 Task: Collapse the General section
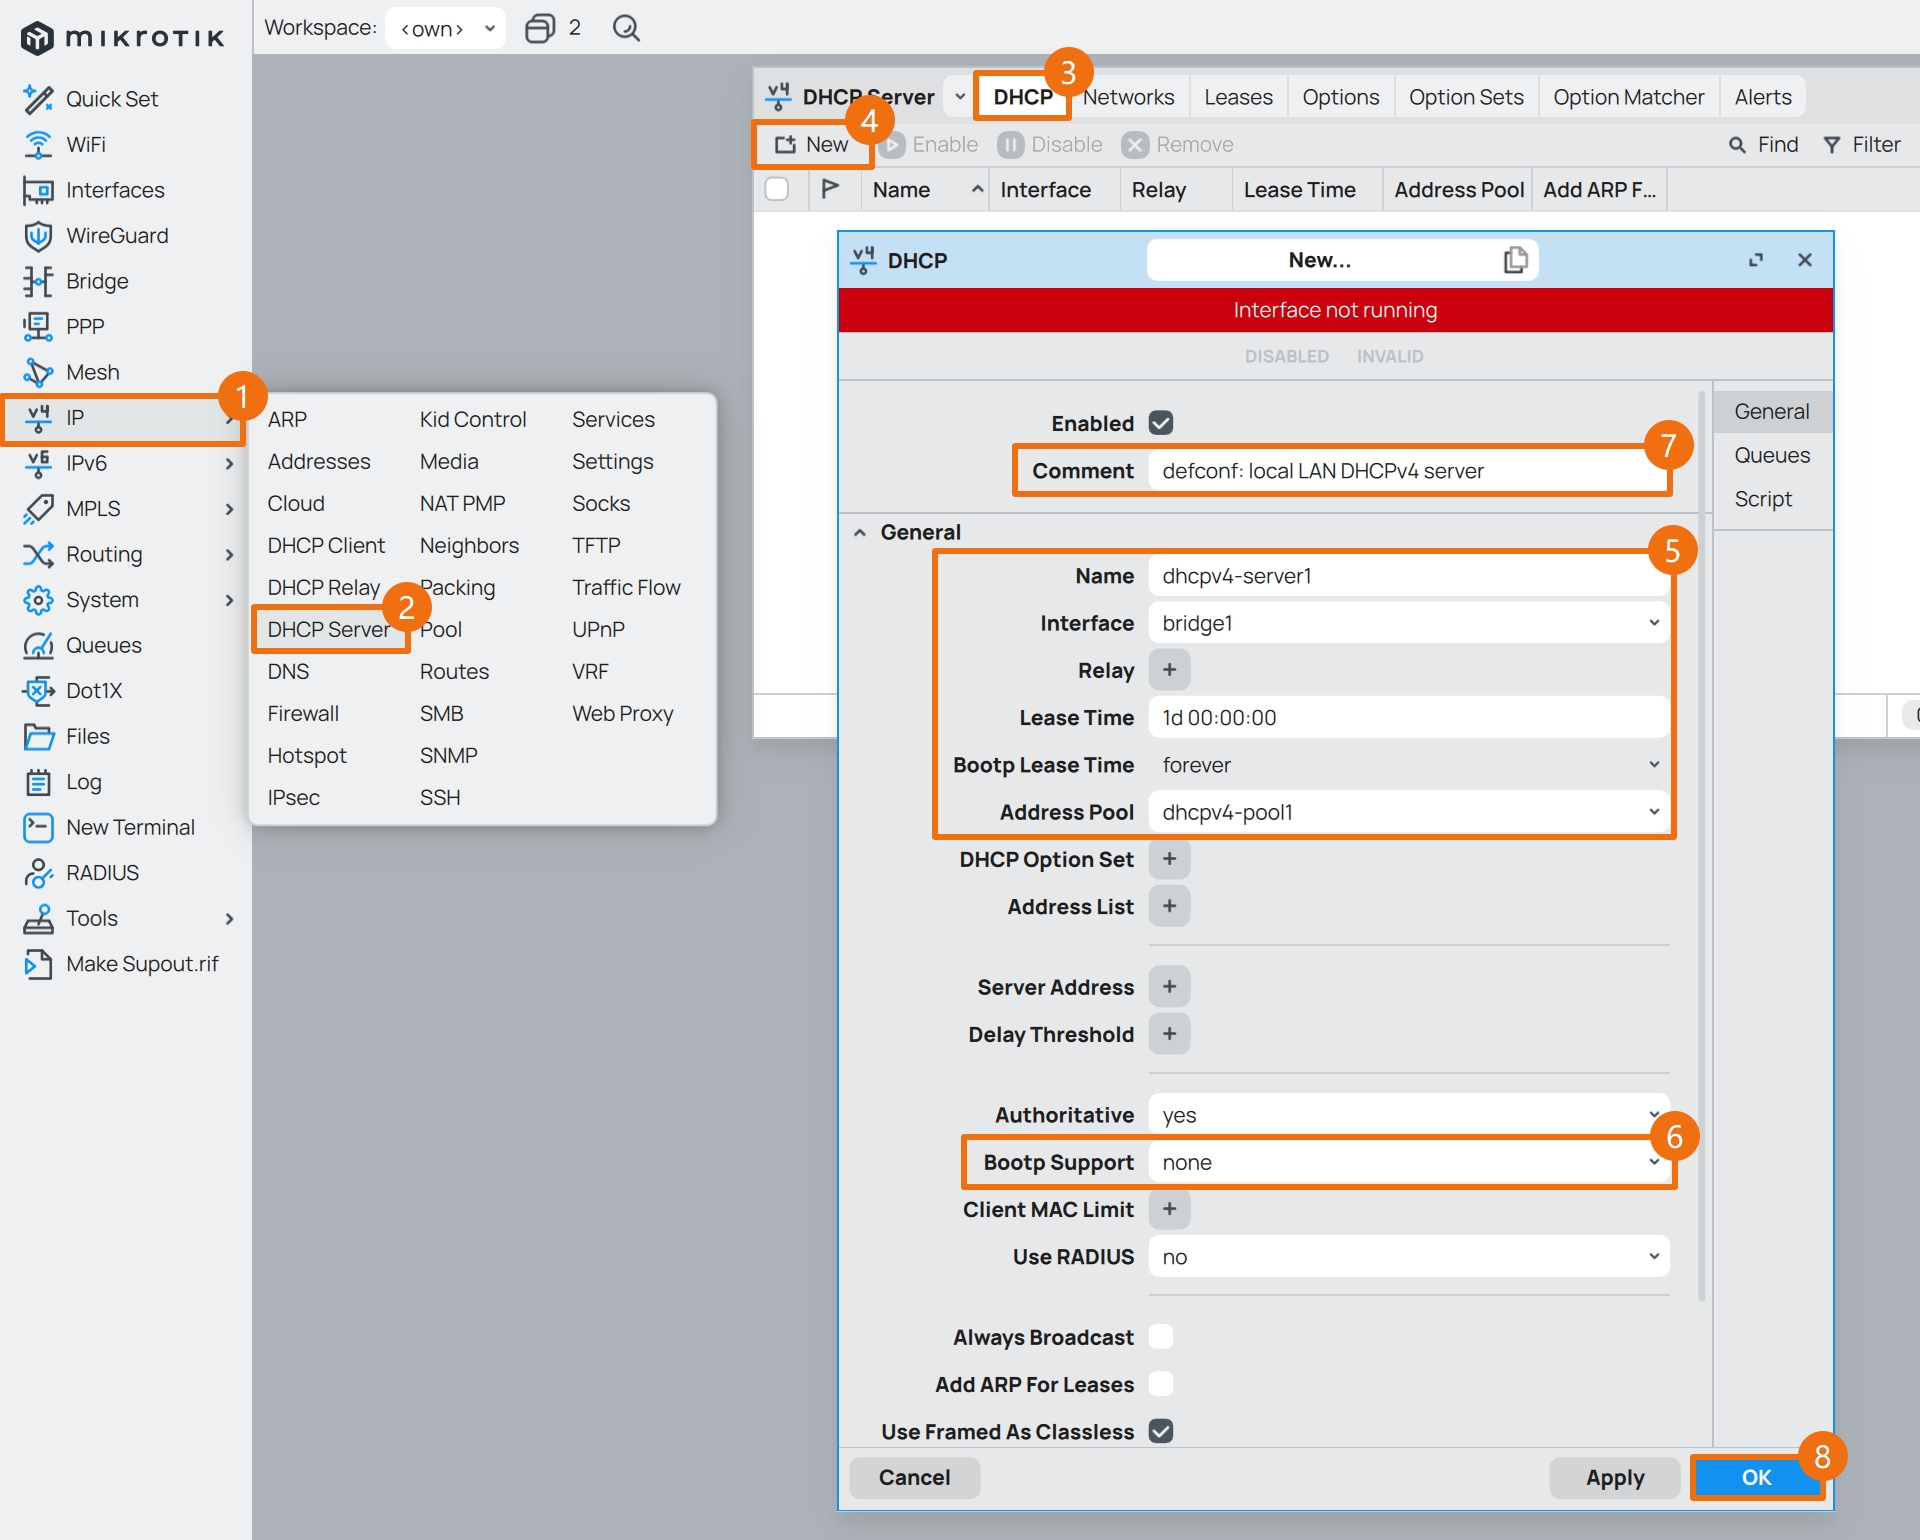860,533
